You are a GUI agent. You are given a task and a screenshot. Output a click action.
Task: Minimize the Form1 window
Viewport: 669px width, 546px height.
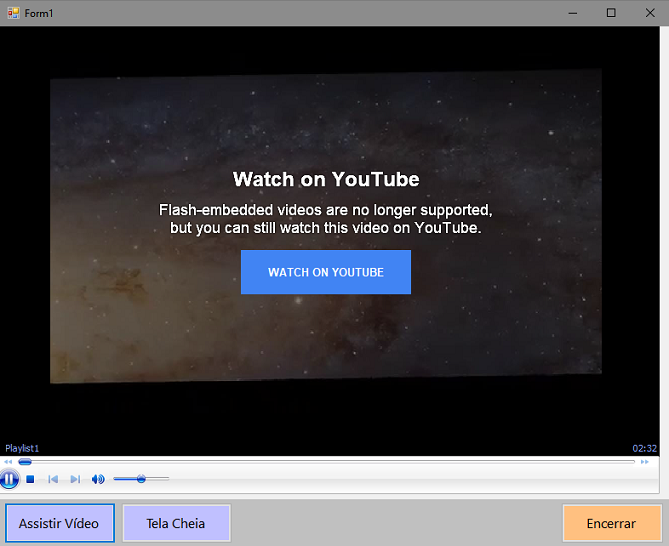point(573,13)
